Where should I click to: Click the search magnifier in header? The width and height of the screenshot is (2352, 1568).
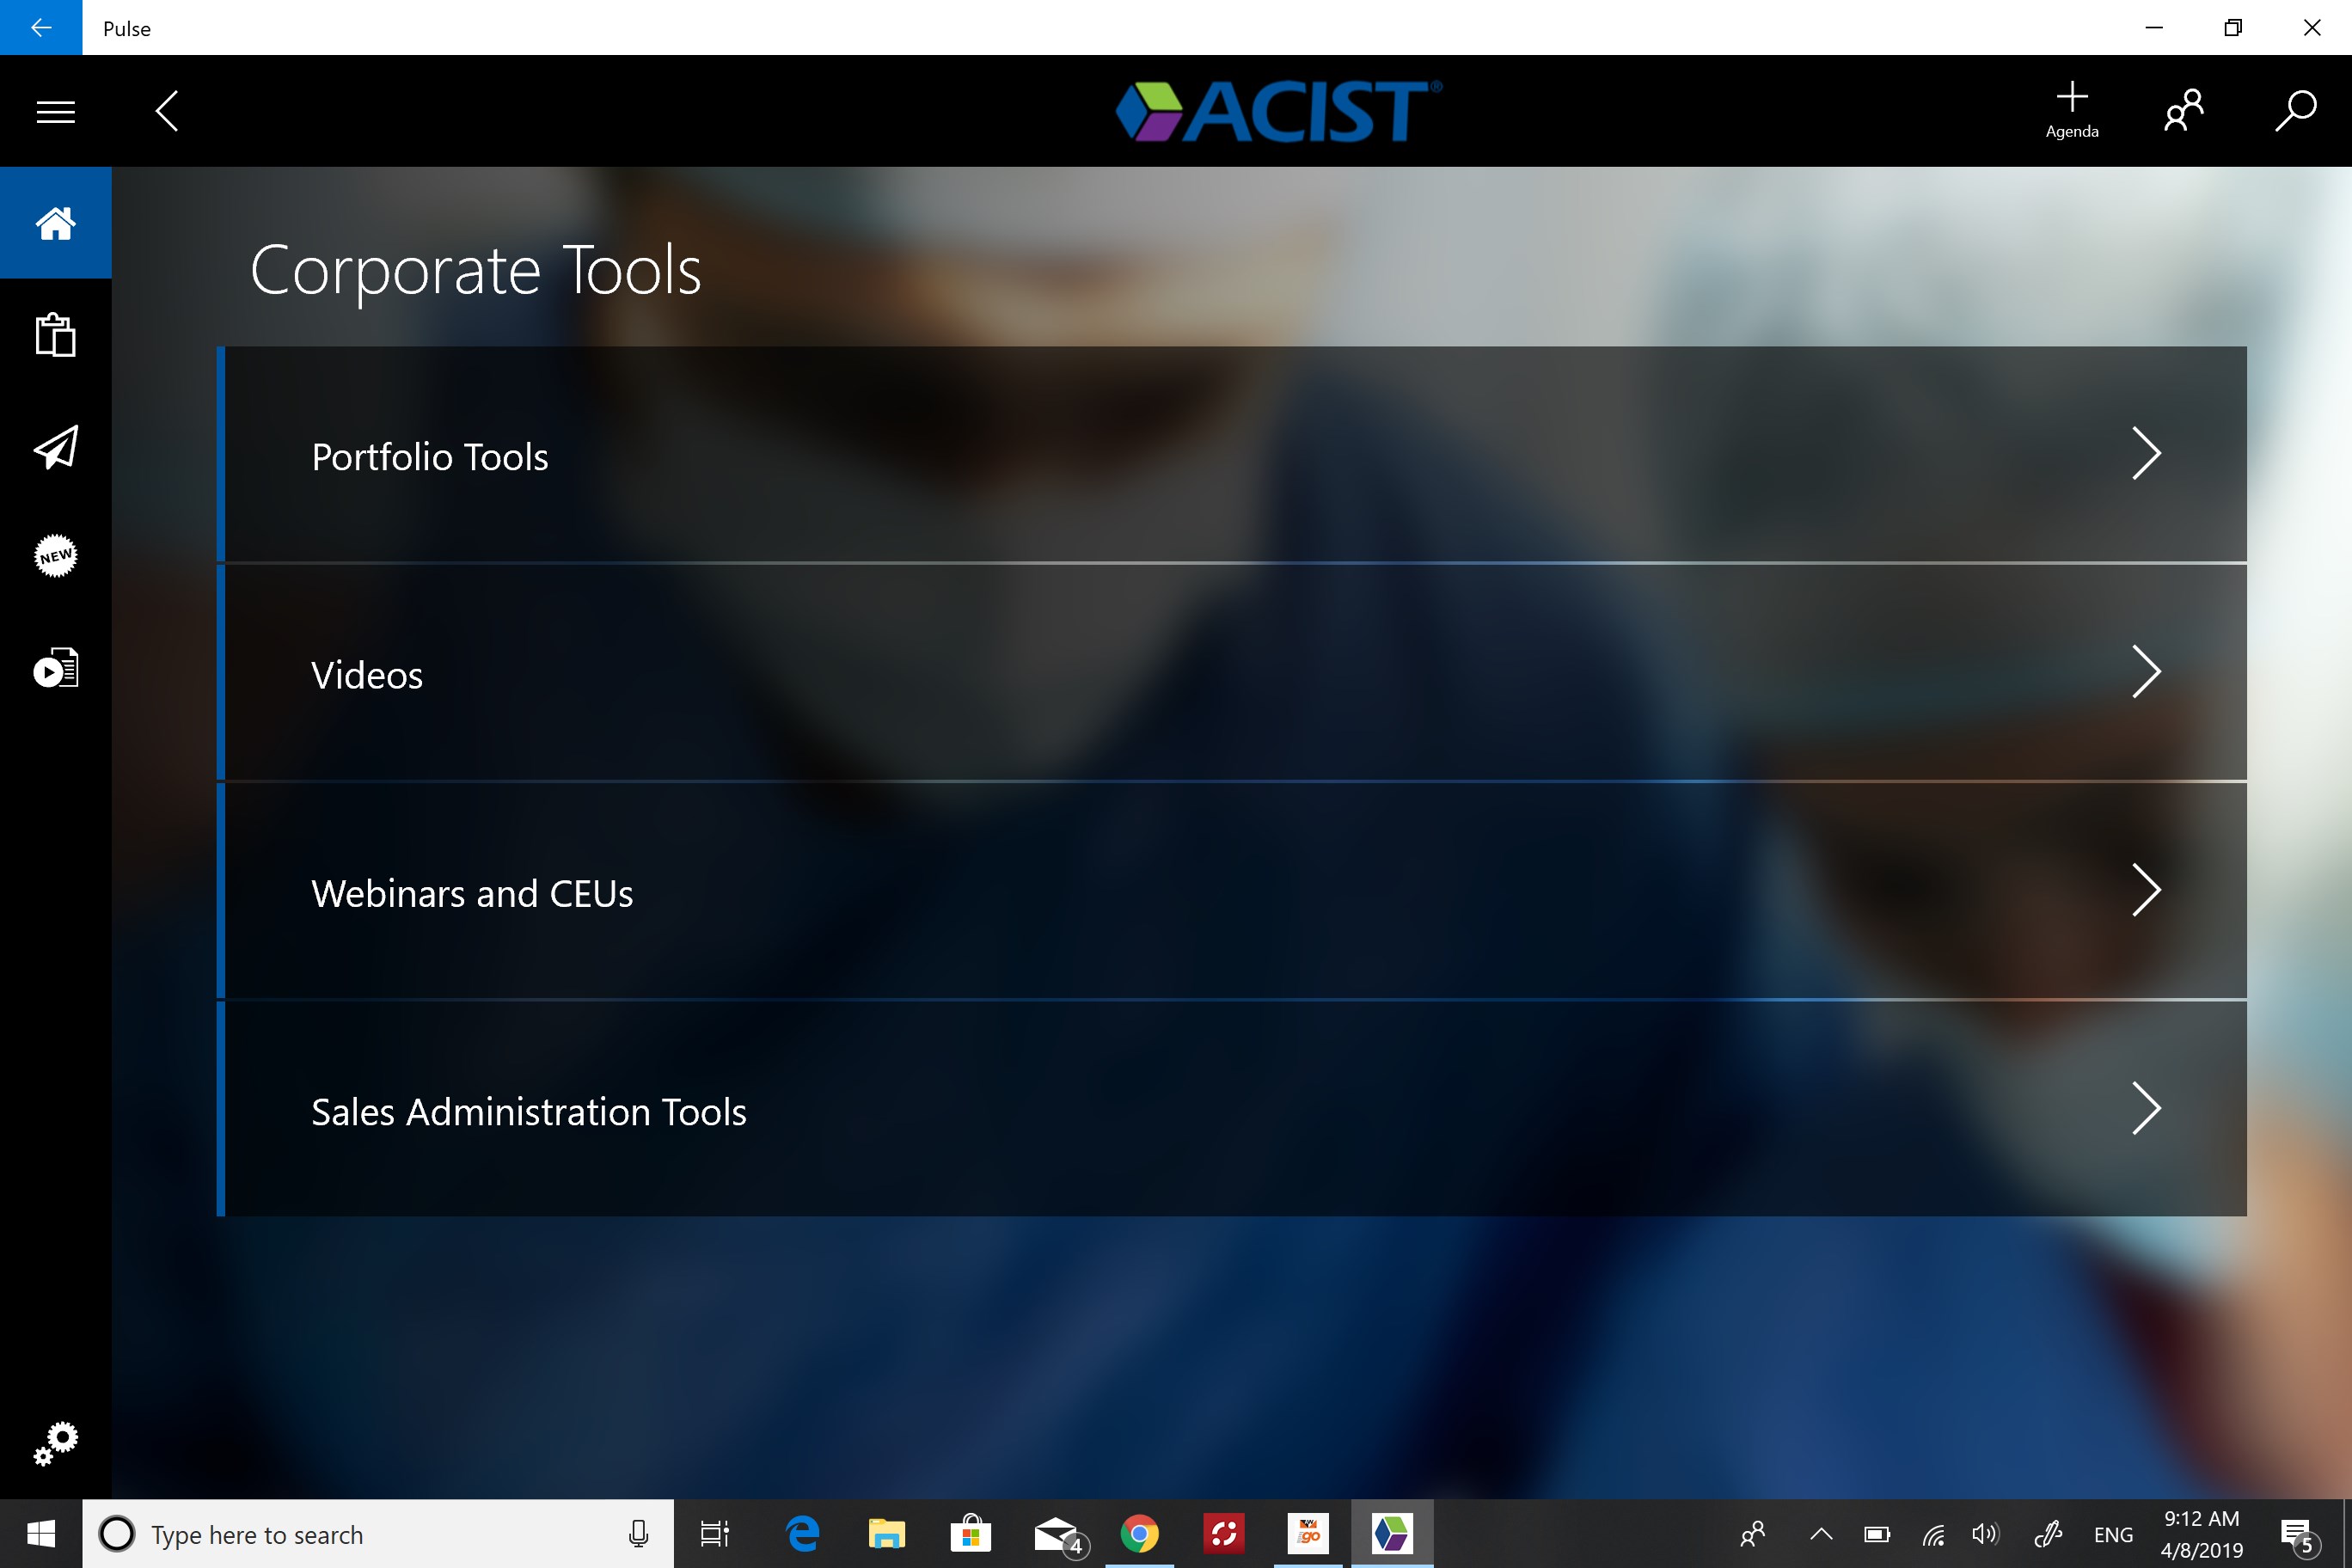[2295, 110]
